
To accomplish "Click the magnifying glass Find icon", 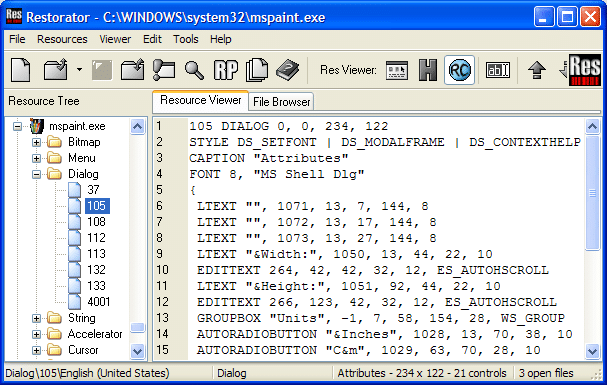I will pos(194,70).
